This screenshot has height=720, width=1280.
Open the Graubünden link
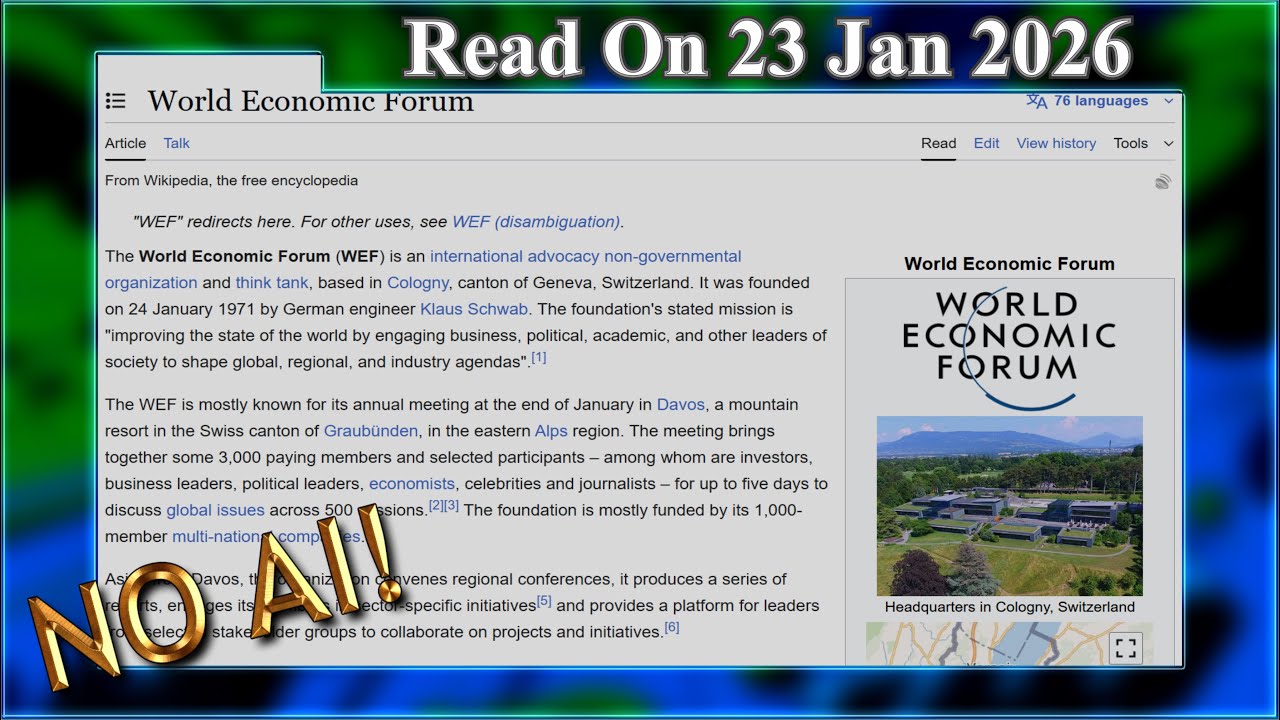(371, 431)
